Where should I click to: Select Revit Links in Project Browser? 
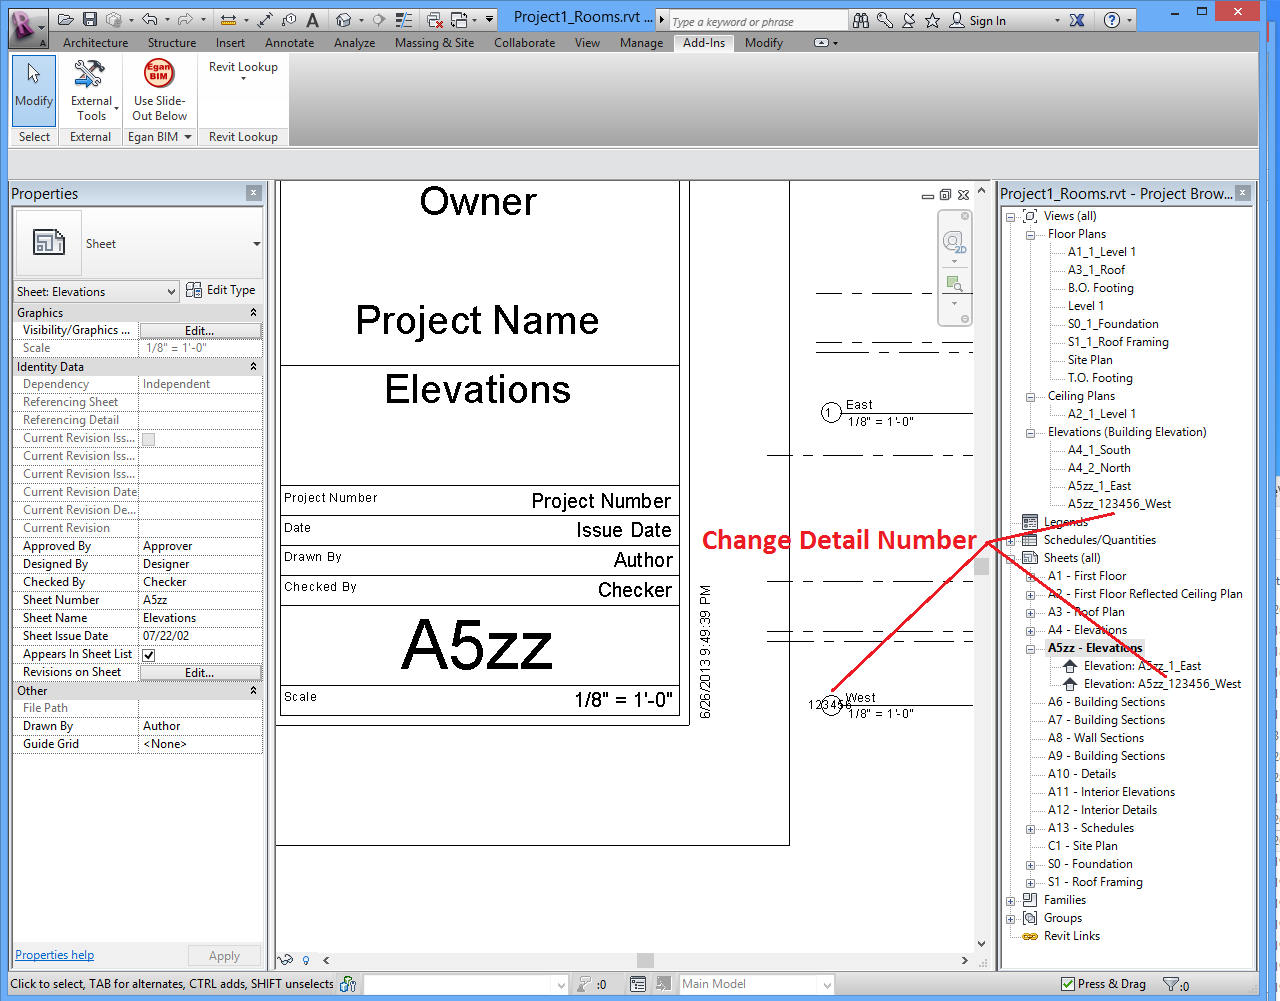1071,936
